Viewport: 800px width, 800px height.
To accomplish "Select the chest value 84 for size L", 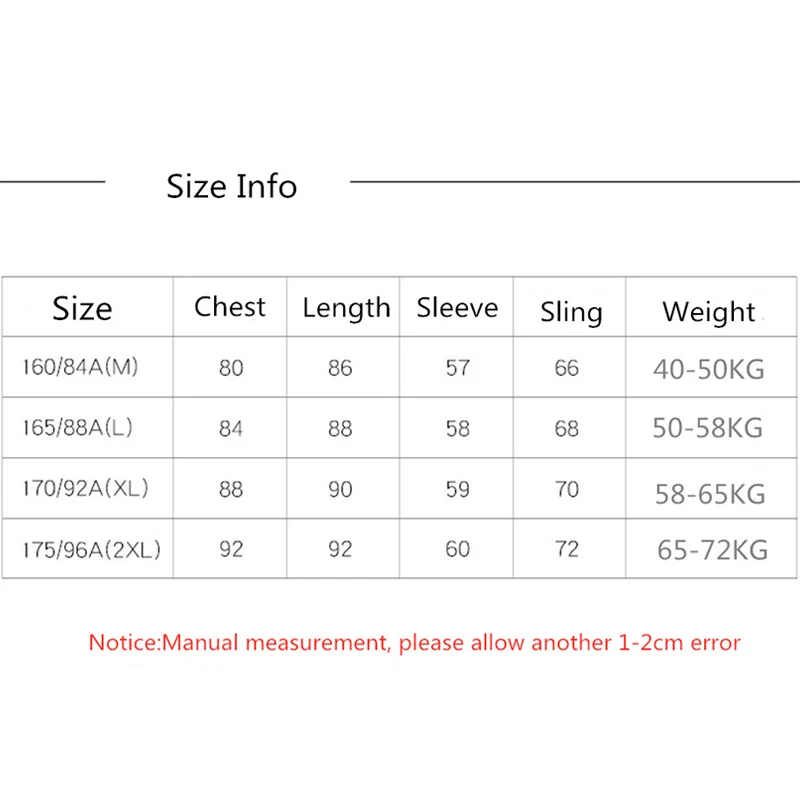I will 231,429.
